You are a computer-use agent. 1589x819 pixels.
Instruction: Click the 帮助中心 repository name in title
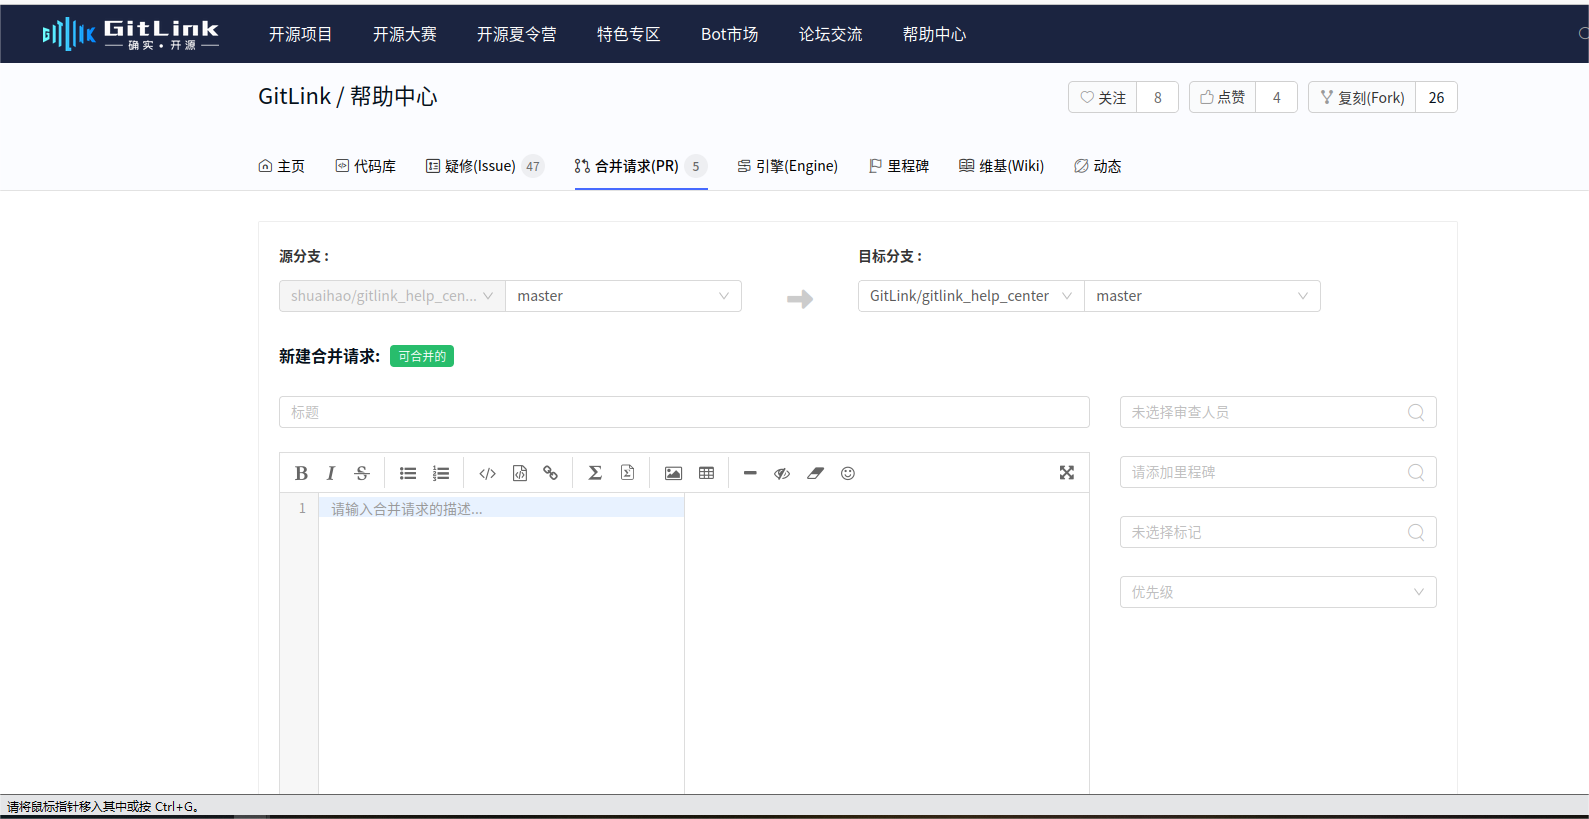(x=393, y=96)
